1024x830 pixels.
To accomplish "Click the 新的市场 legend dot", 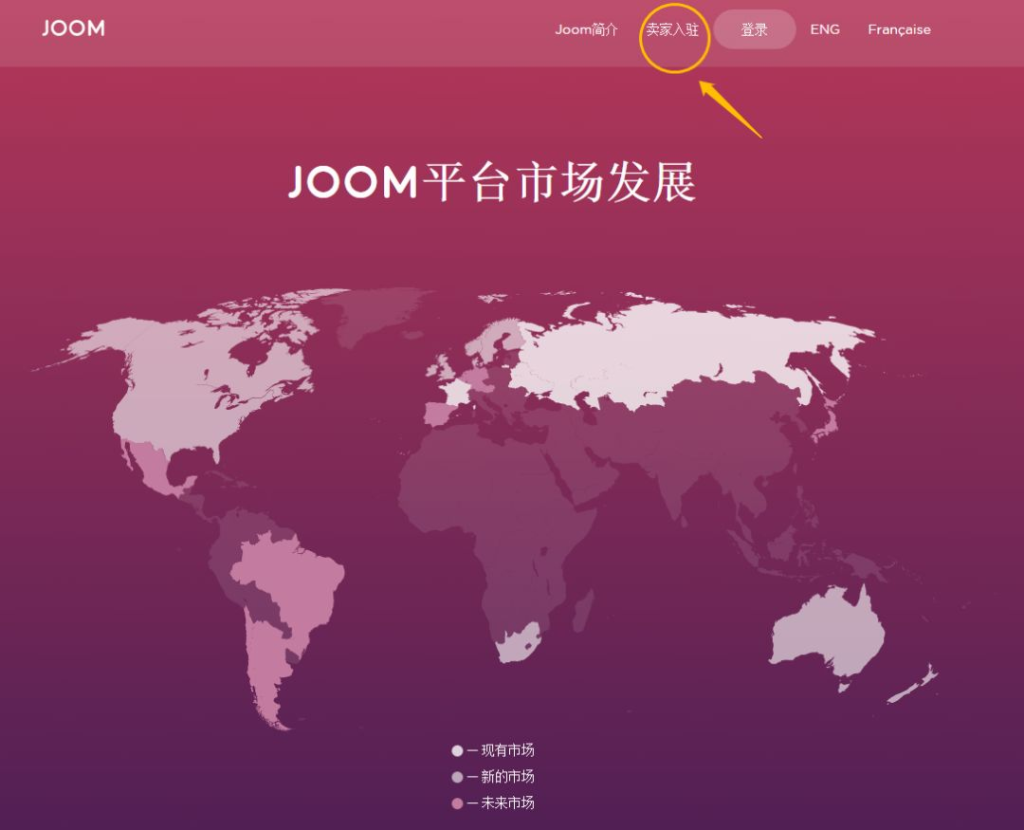I will tap(457, 777).
